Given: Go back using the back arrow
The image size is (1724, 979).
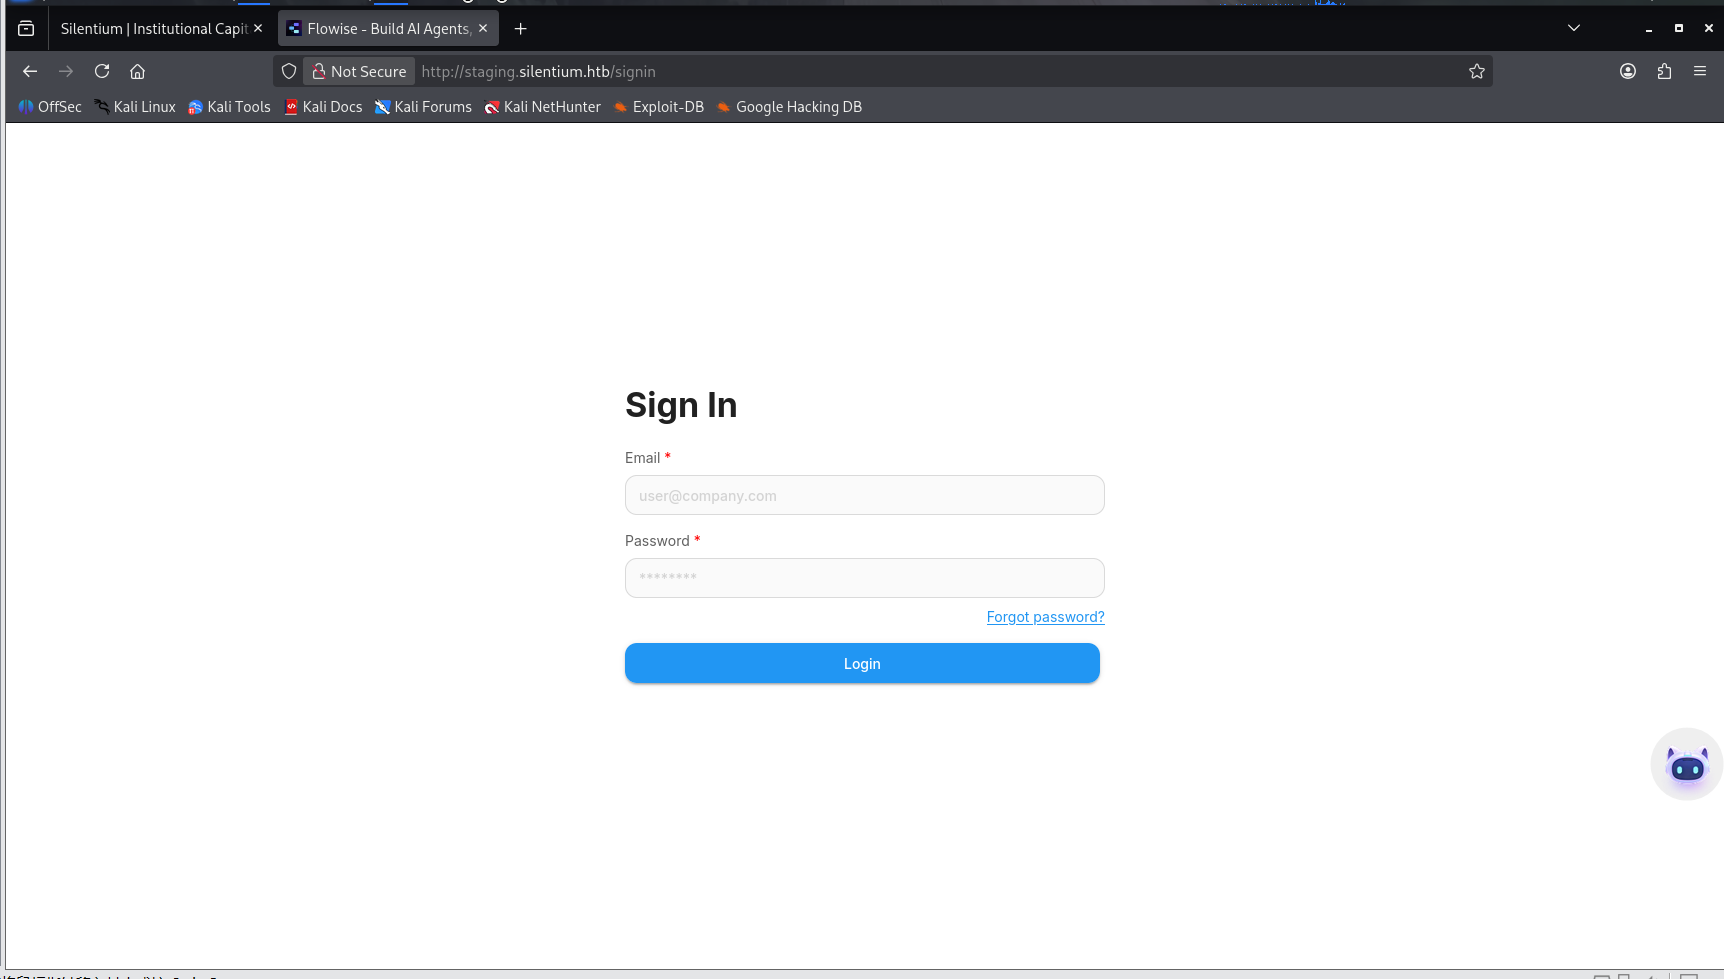Looking at the screenshot, I should pyautogui.click(x=30, y=71).
